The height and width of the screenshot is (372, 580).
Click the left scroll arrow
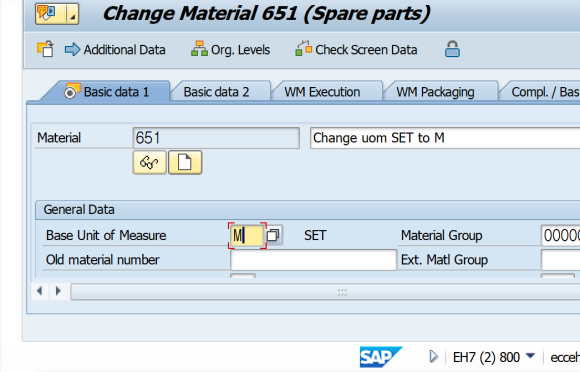coord(40,291)
